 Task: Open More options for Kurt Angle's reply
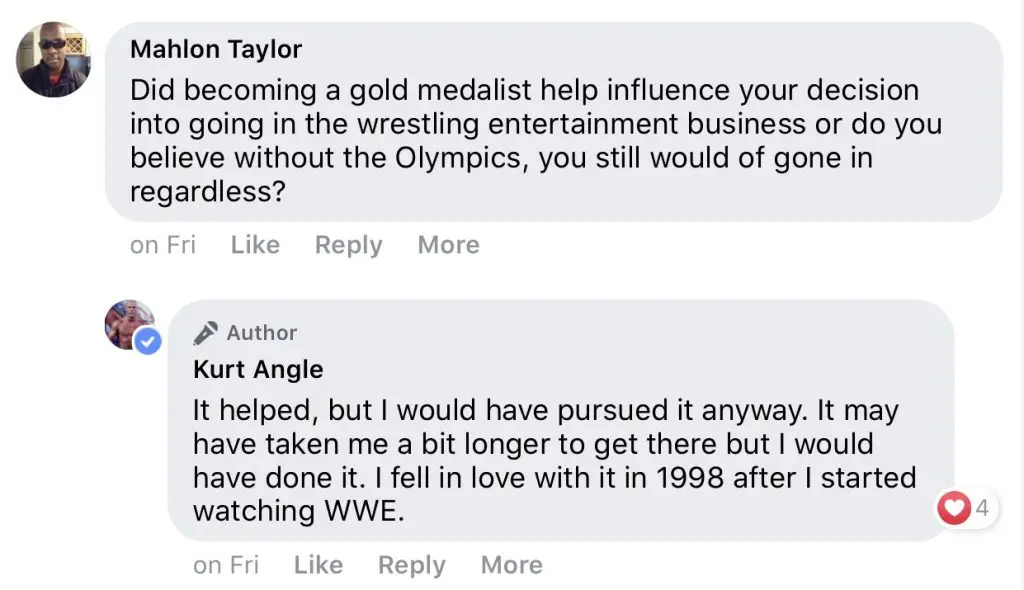pyautogui.click(x=511, y=565)
